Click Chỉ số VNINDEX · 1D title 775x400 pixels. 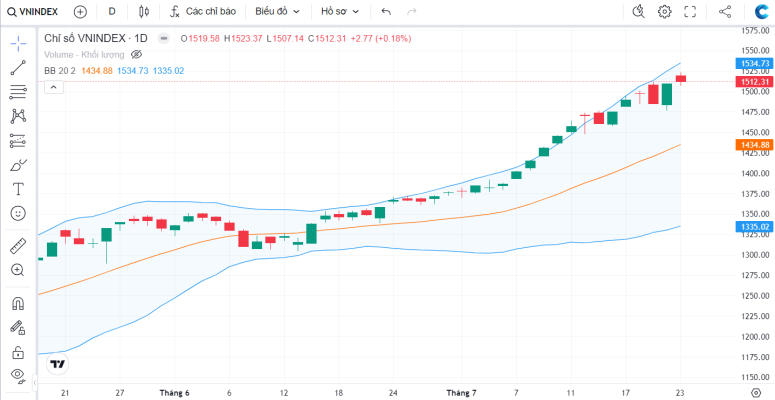pos(96,39)
